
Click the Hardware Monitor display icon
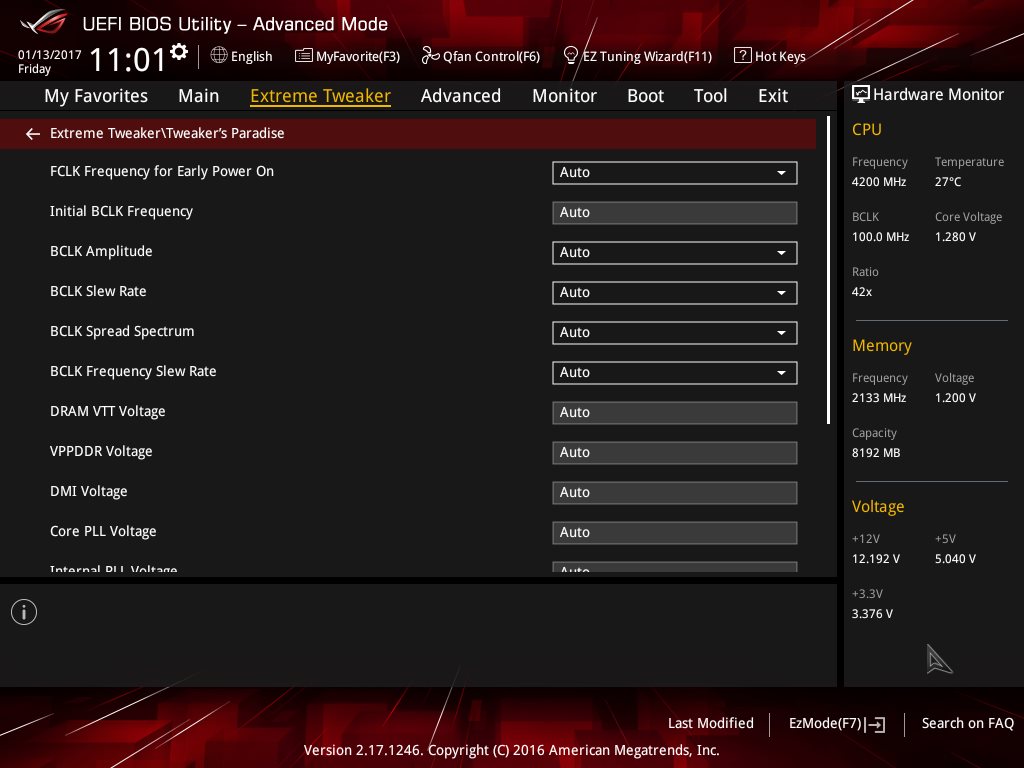point(861,95)
